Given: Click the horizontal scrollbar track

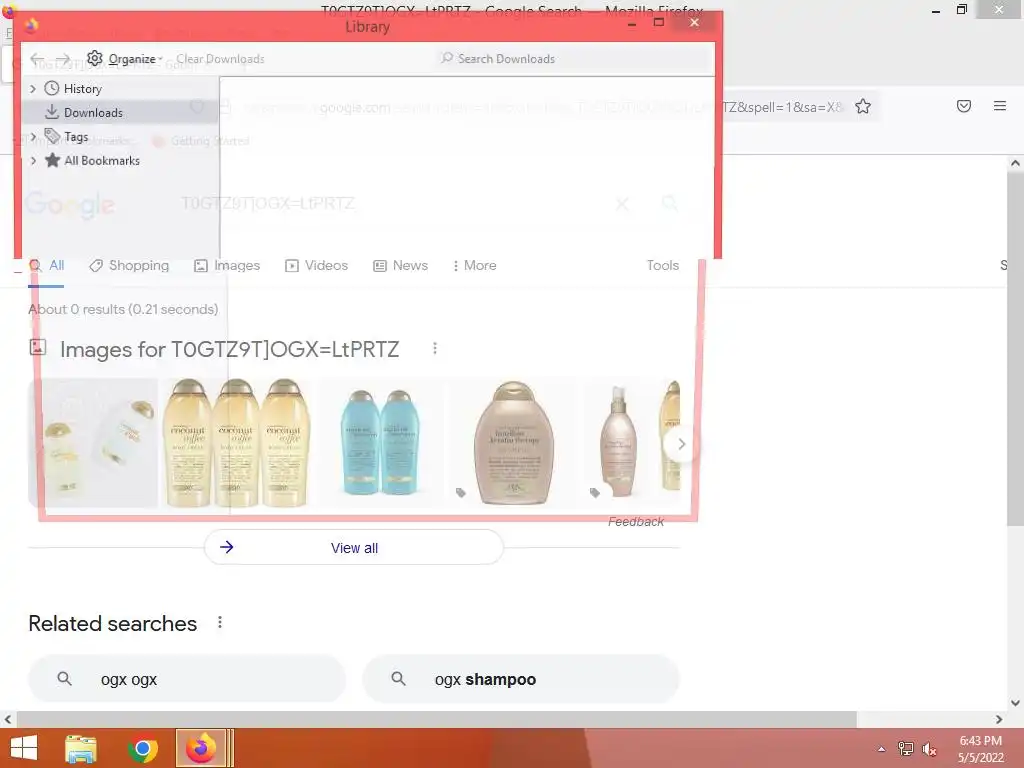Looking at the screenshot, I should tap(923, 719).
